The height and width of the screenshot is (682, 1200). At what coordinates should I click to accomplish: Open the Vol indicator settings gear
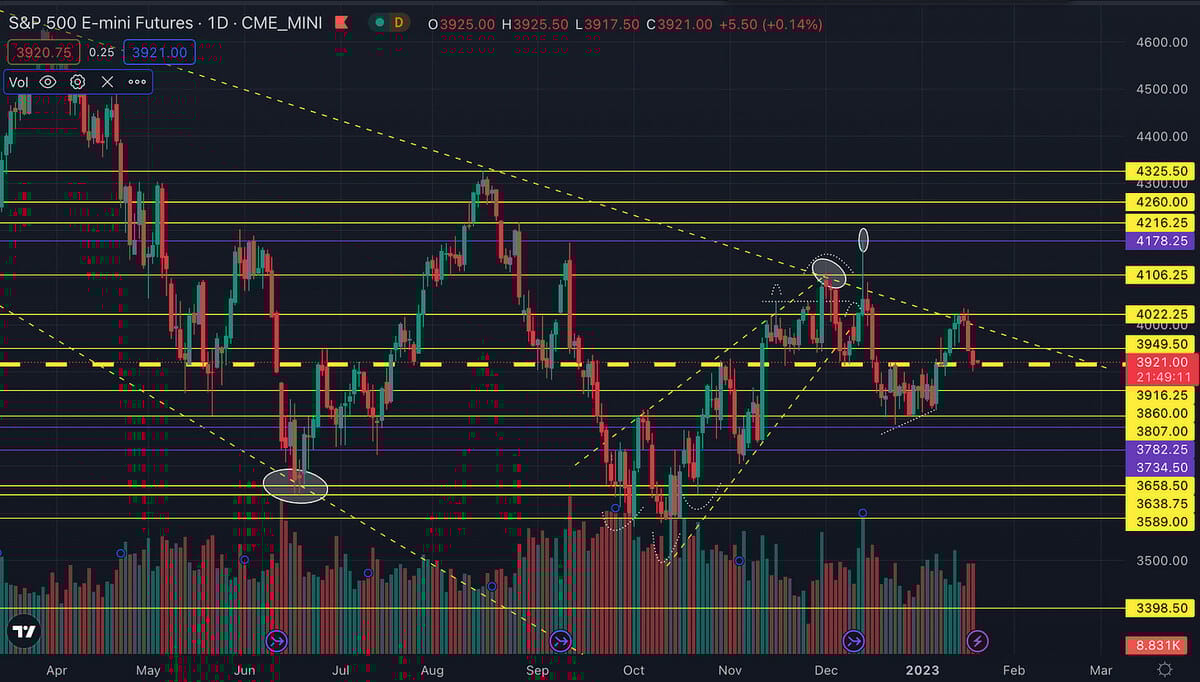78,82
